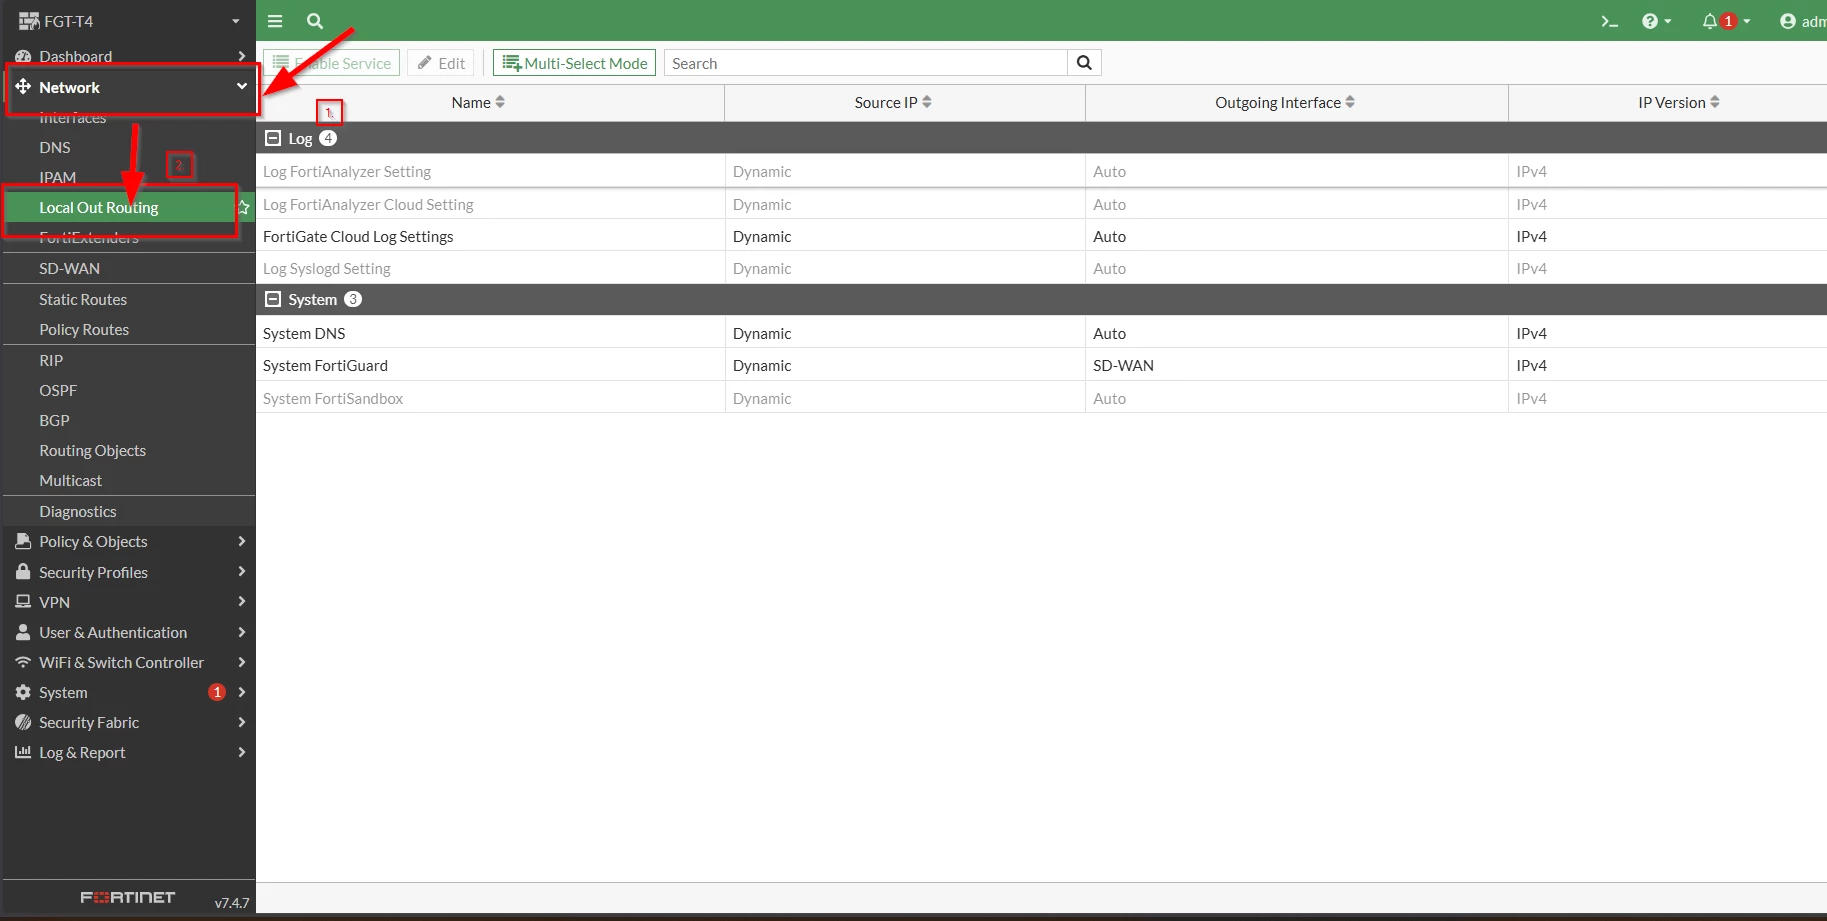Open the CLI console icon
The image size is (1827, 921).
pyautogui.click(x=1609, y=21)
